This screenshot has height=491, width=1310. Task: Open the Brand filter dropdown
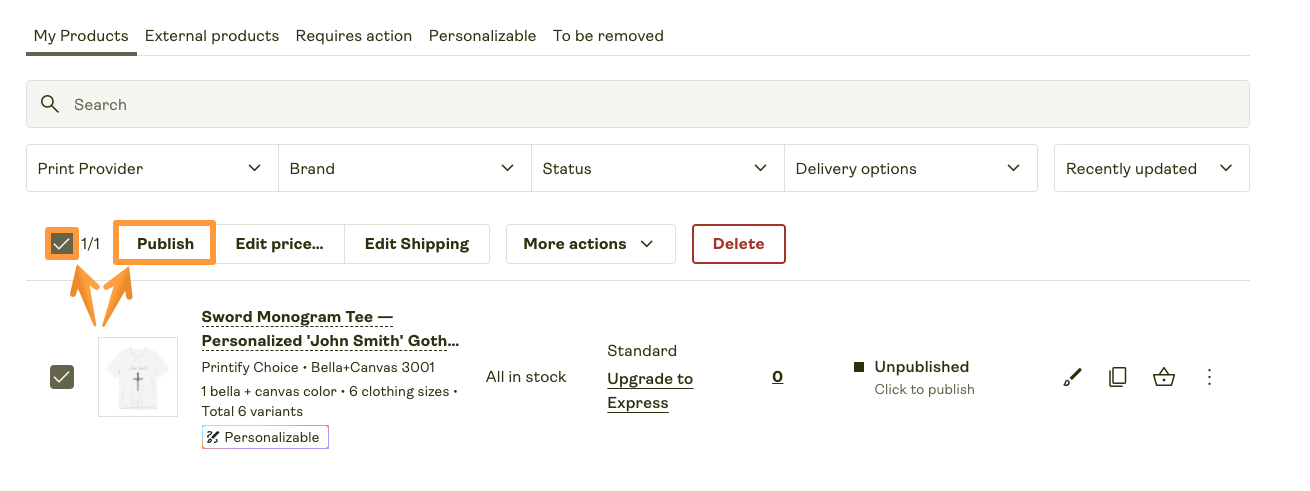coord(404,168)
